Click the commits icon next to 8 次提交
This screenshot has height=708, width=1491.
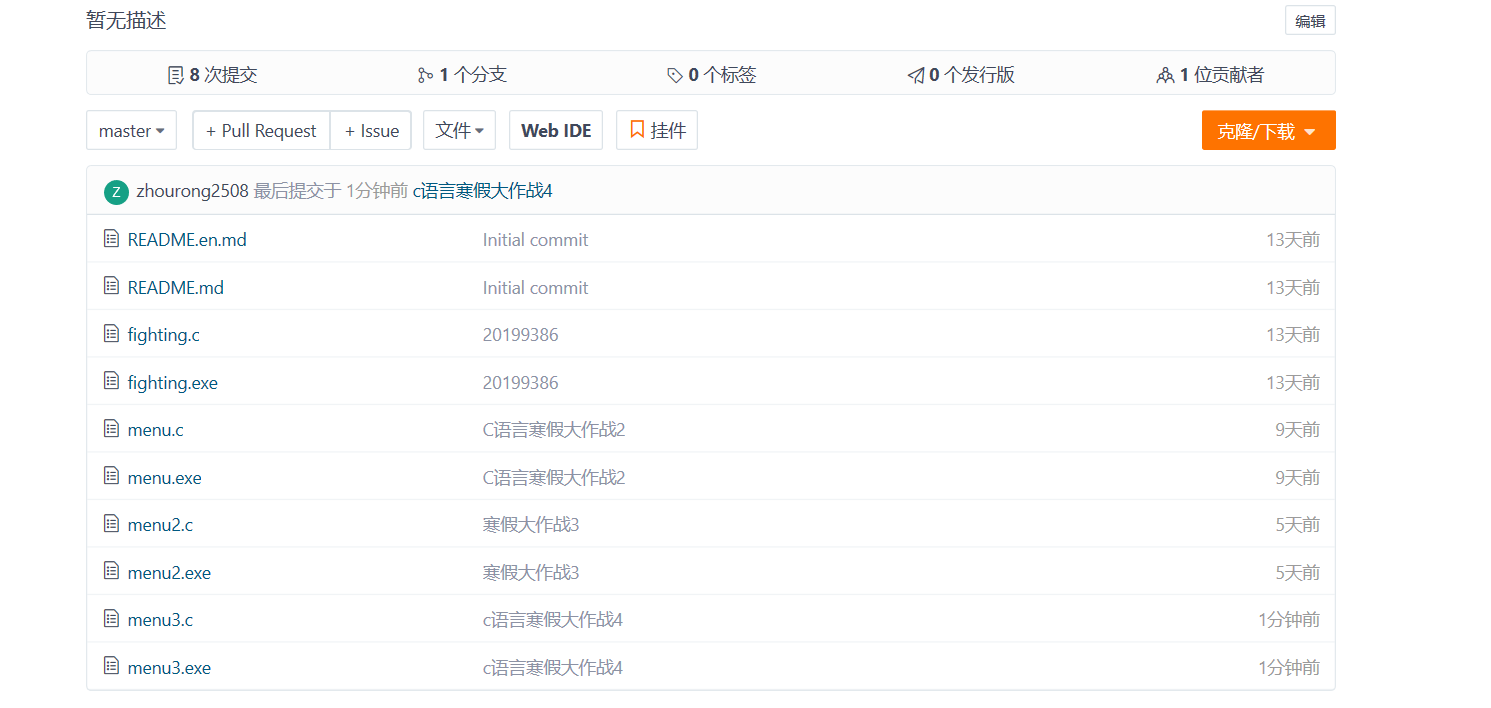pyautogui.click(x=176, y=75)
